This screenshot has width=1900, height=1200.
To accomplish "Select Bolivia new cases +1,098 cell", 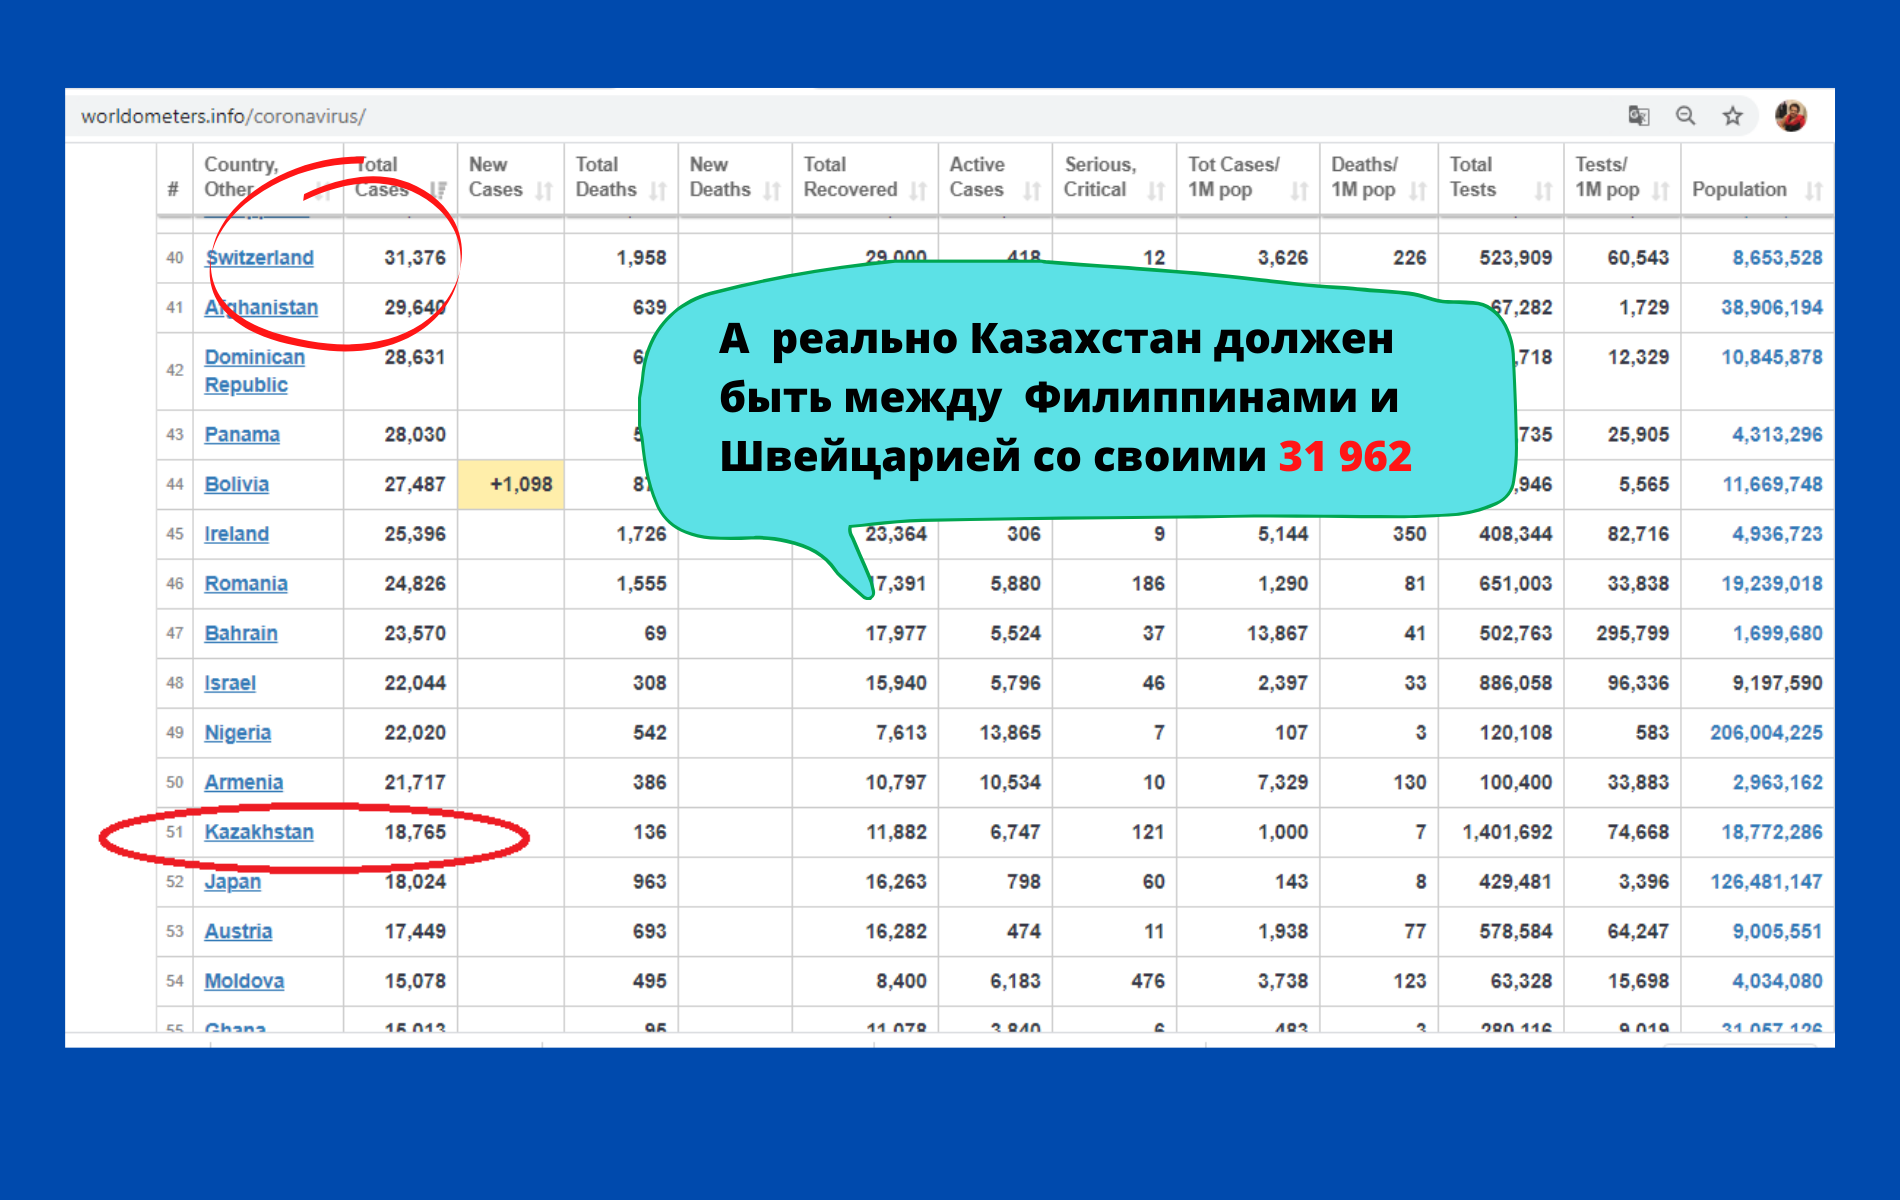I will pyautogui.click(x=511, y=485).
